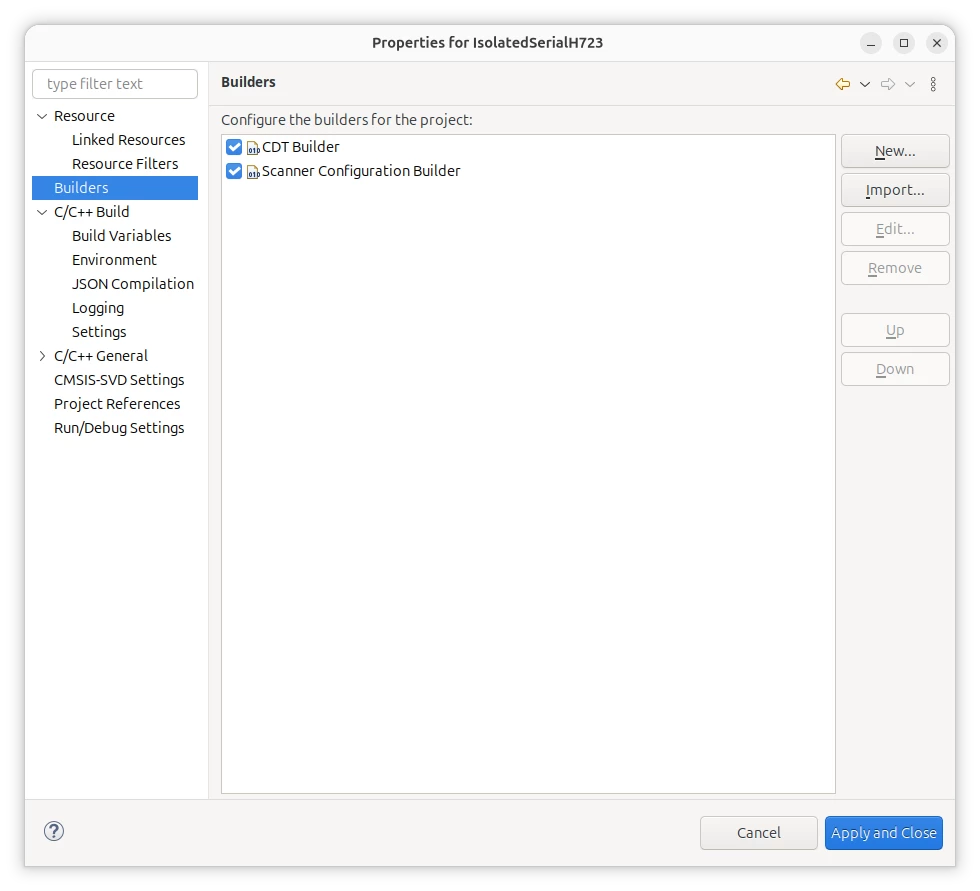Viewport: 980px width, 891px height.
Task: Click the Down button
Action: tap(895, 369)
